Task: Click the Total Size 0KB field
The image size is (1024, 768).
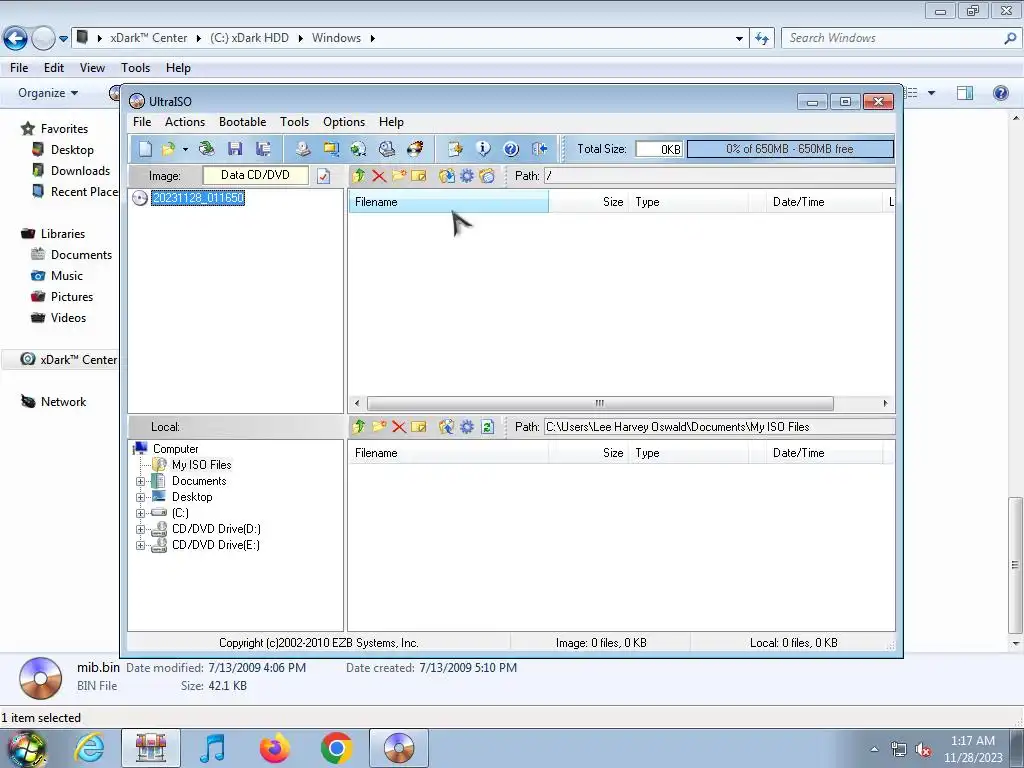Action: pyautogui.click(x=659, y=149)
